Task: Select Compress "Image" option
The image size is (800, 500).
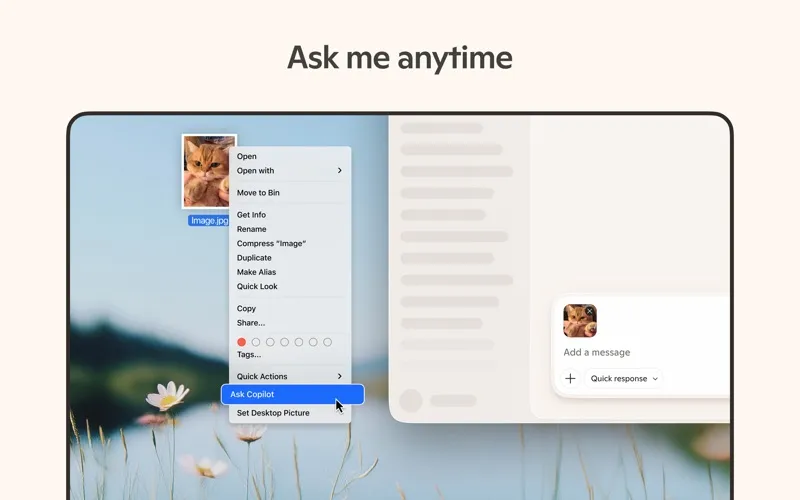Action: point(290,243)
